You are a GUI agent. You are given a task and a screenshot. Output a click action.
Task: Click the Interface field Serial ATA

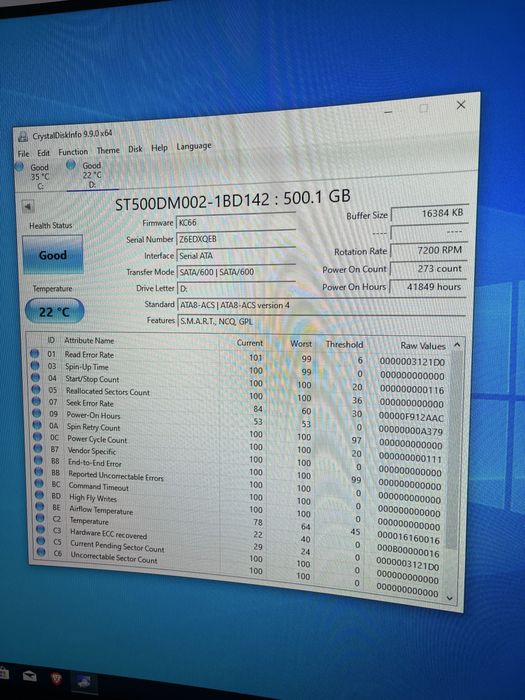[236, 256]
